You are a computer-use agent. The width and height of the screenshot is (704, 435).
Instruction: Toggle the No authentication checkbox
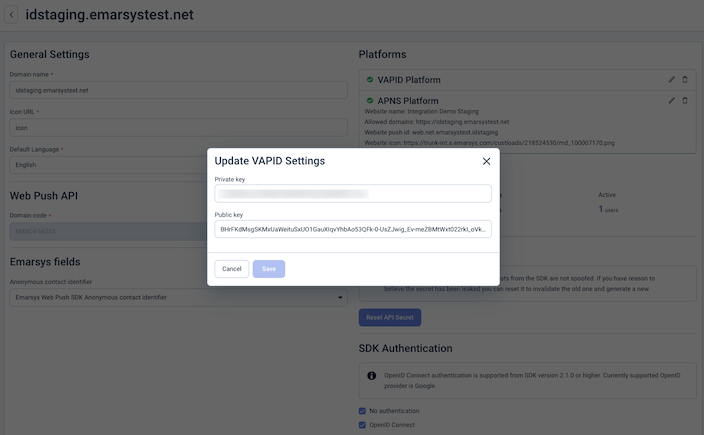click(x=363, y=411)
